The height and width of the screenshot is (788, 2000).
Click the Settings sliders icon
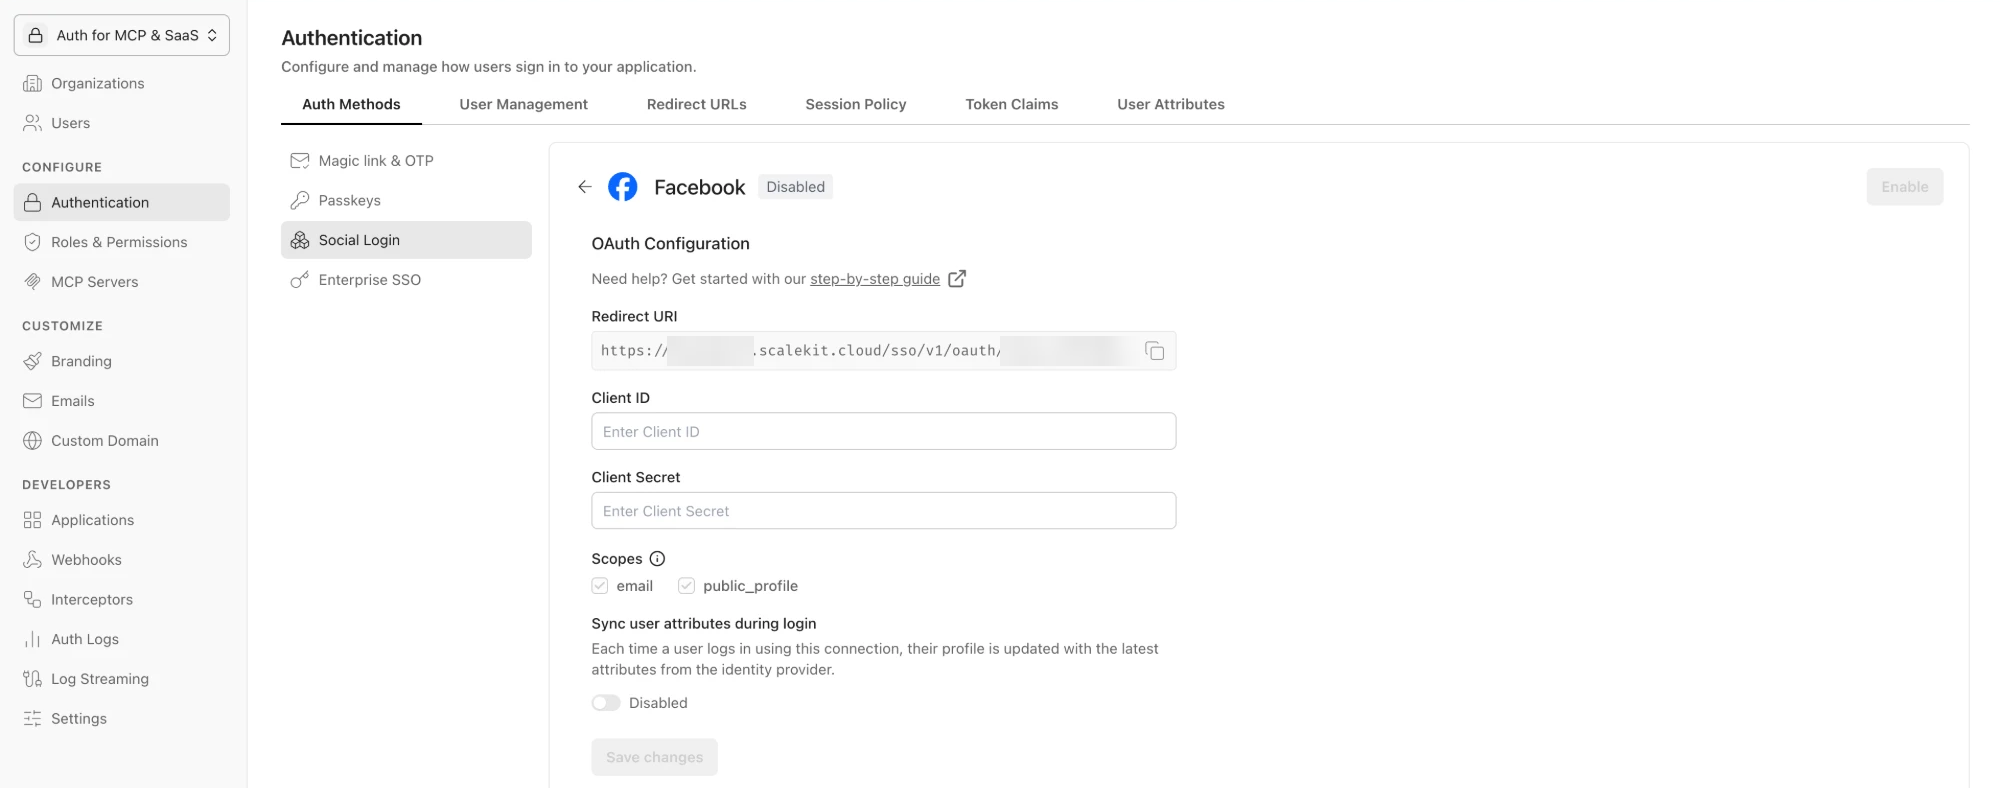(x=33, y=719)
